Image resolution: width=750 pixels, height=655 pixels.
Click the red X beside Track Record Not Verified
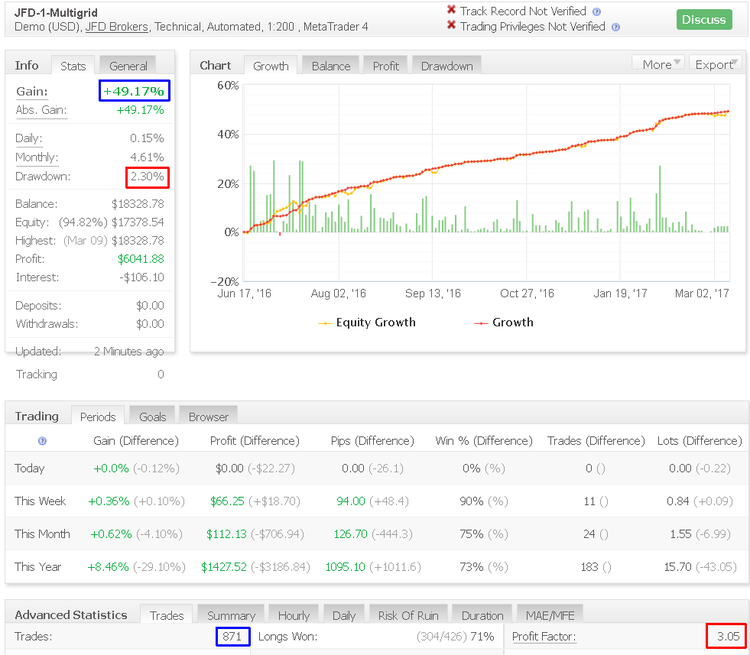point(451,11)
